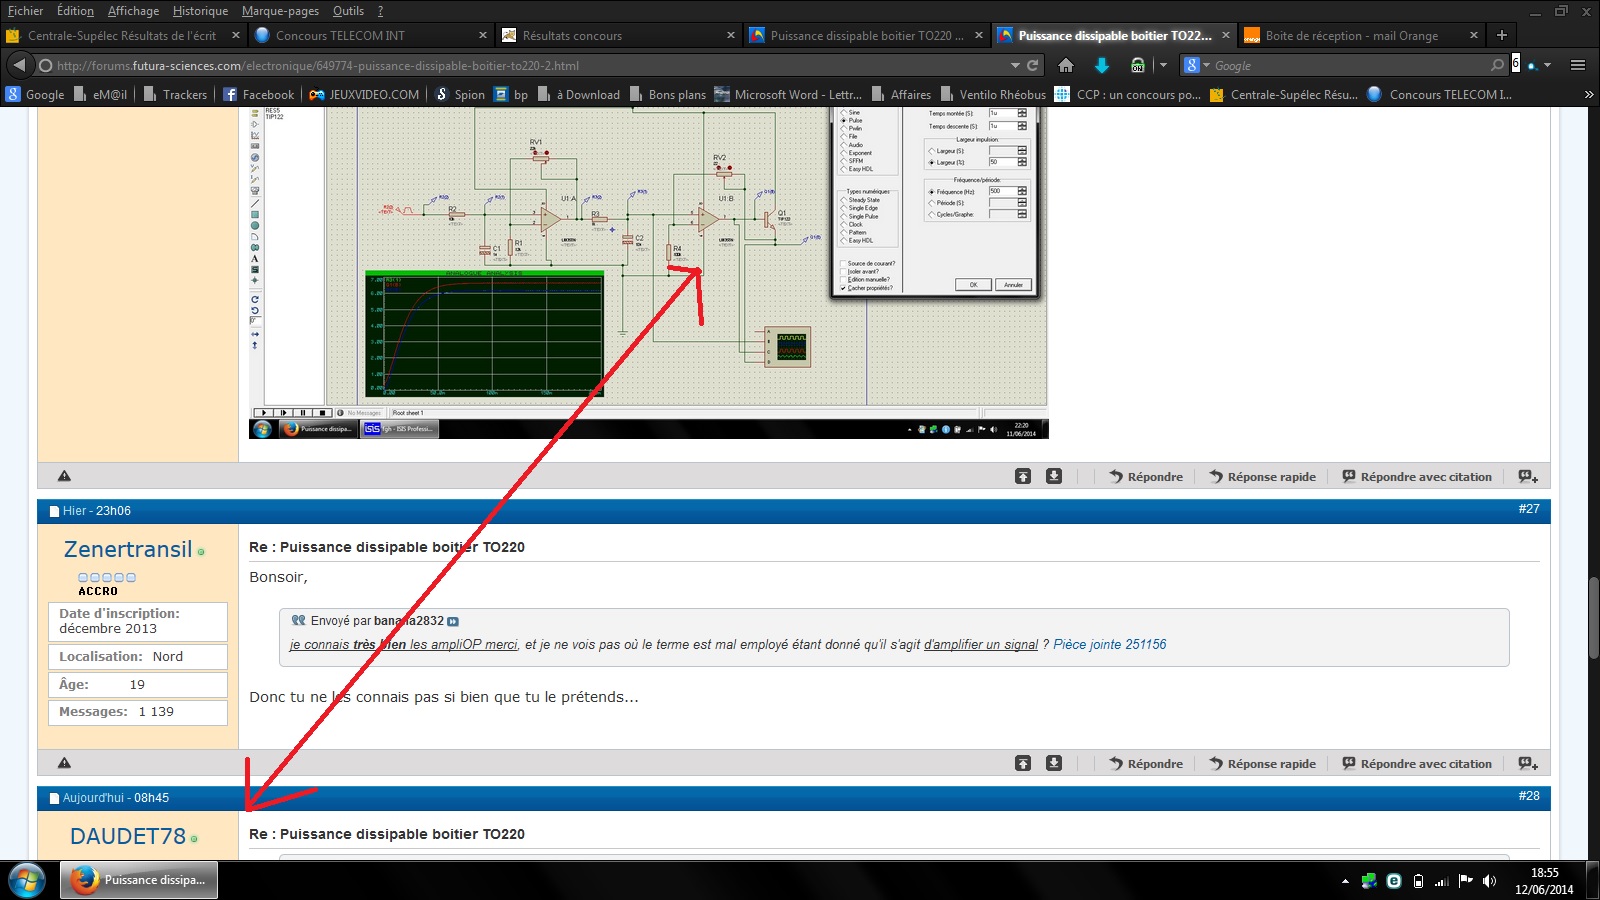Open a new browser tab with plus
Image resolution: width=1600 pixels, height=900 pixels.
click(x=1501, y=35)
